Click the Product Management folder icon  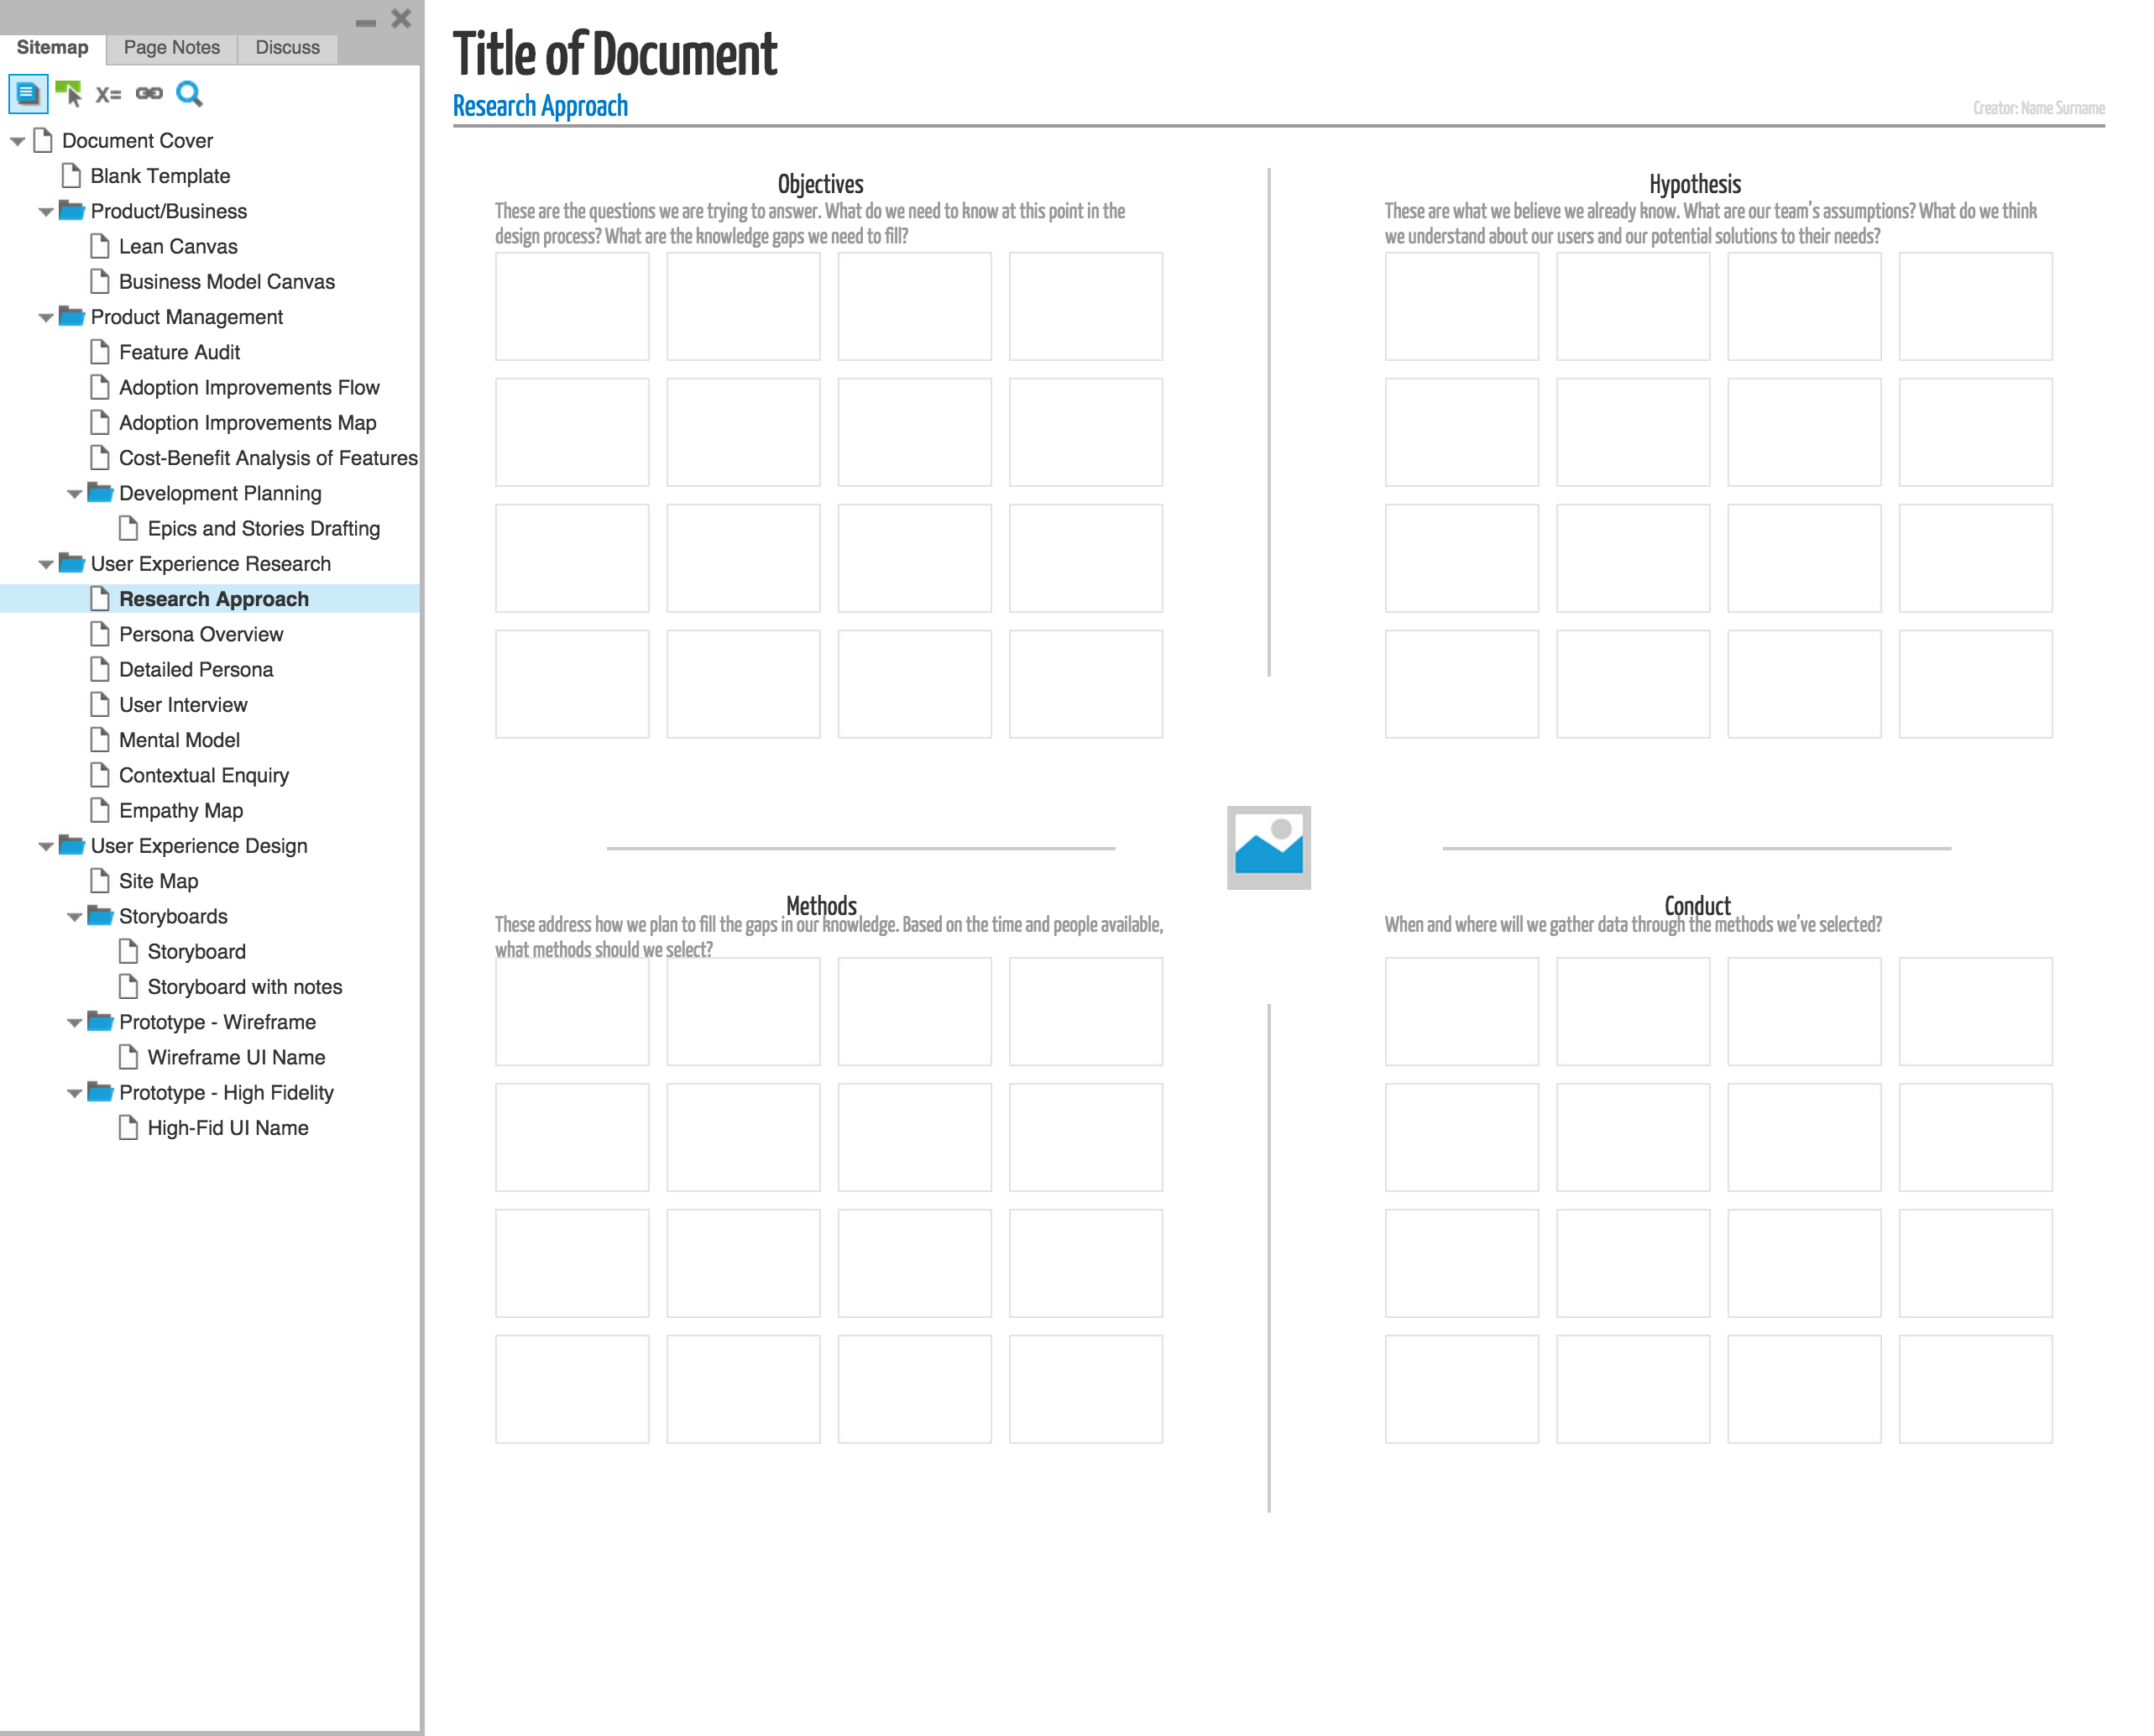71,316
